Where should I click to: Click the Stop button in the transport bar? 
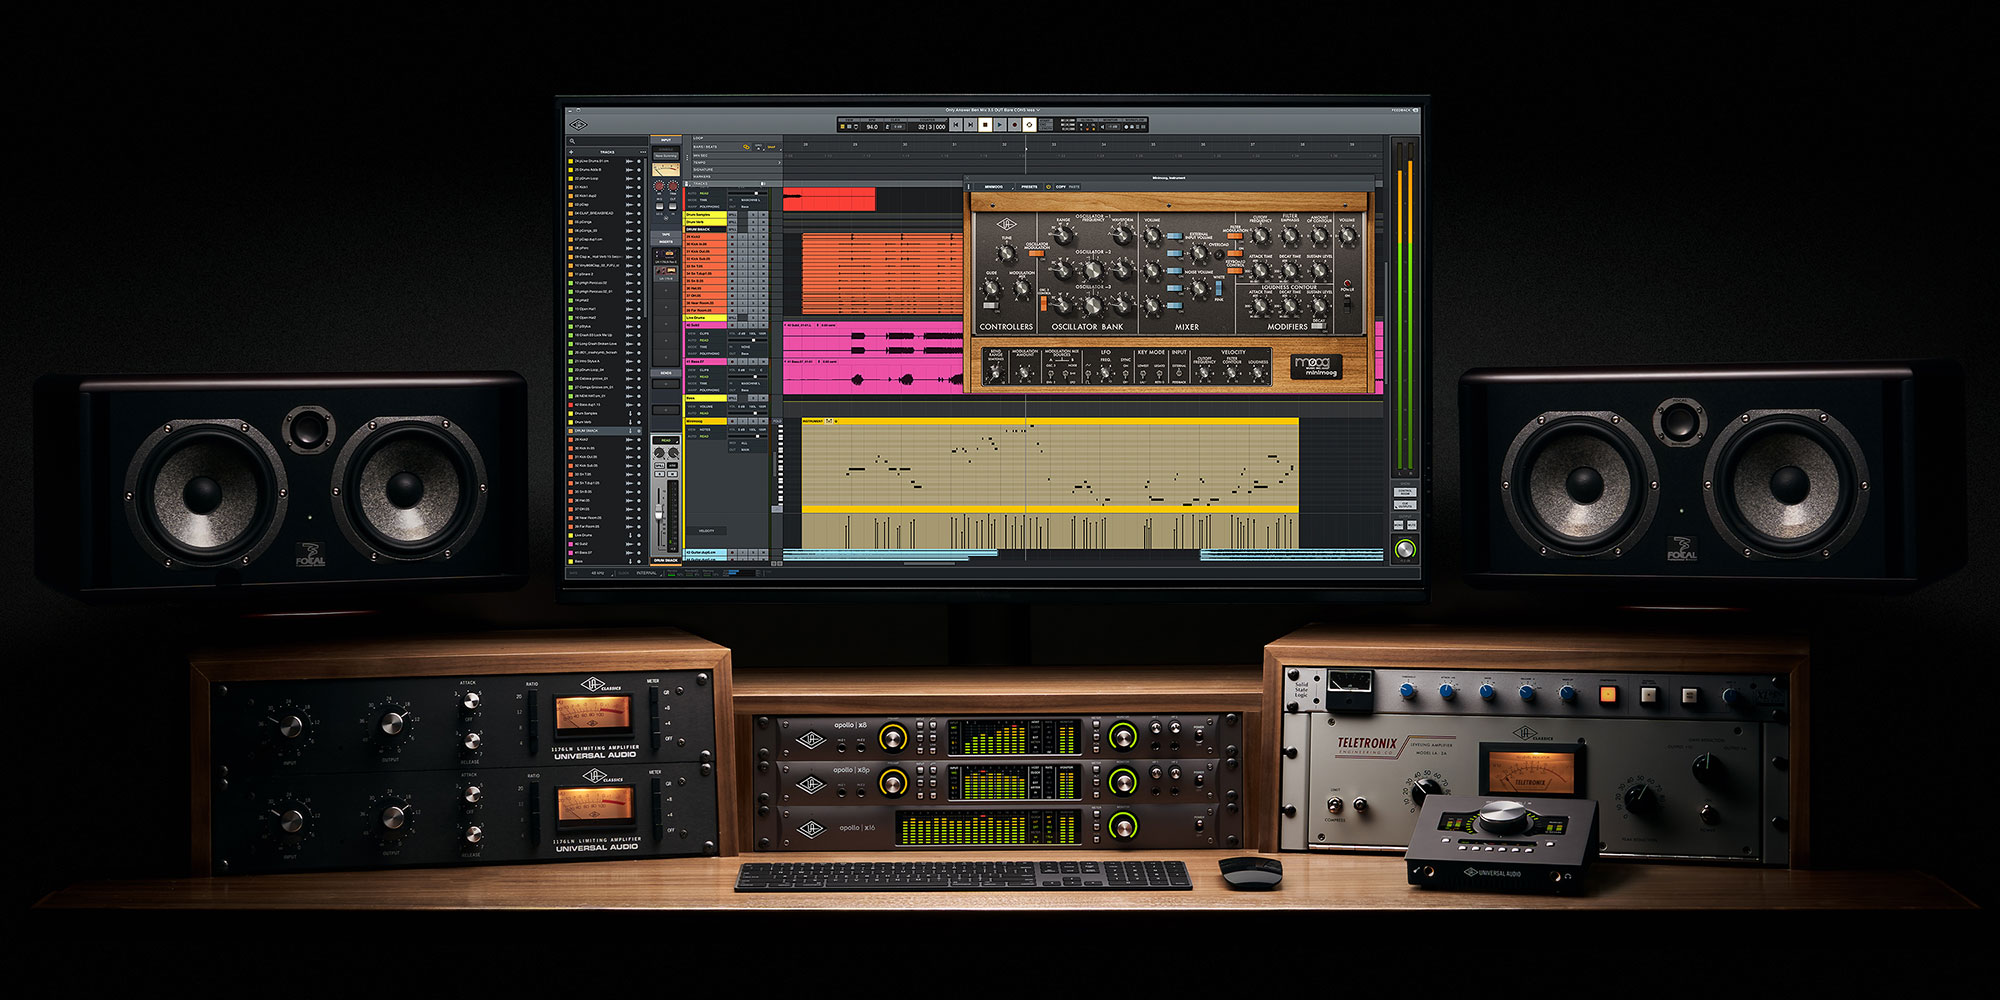985,125
